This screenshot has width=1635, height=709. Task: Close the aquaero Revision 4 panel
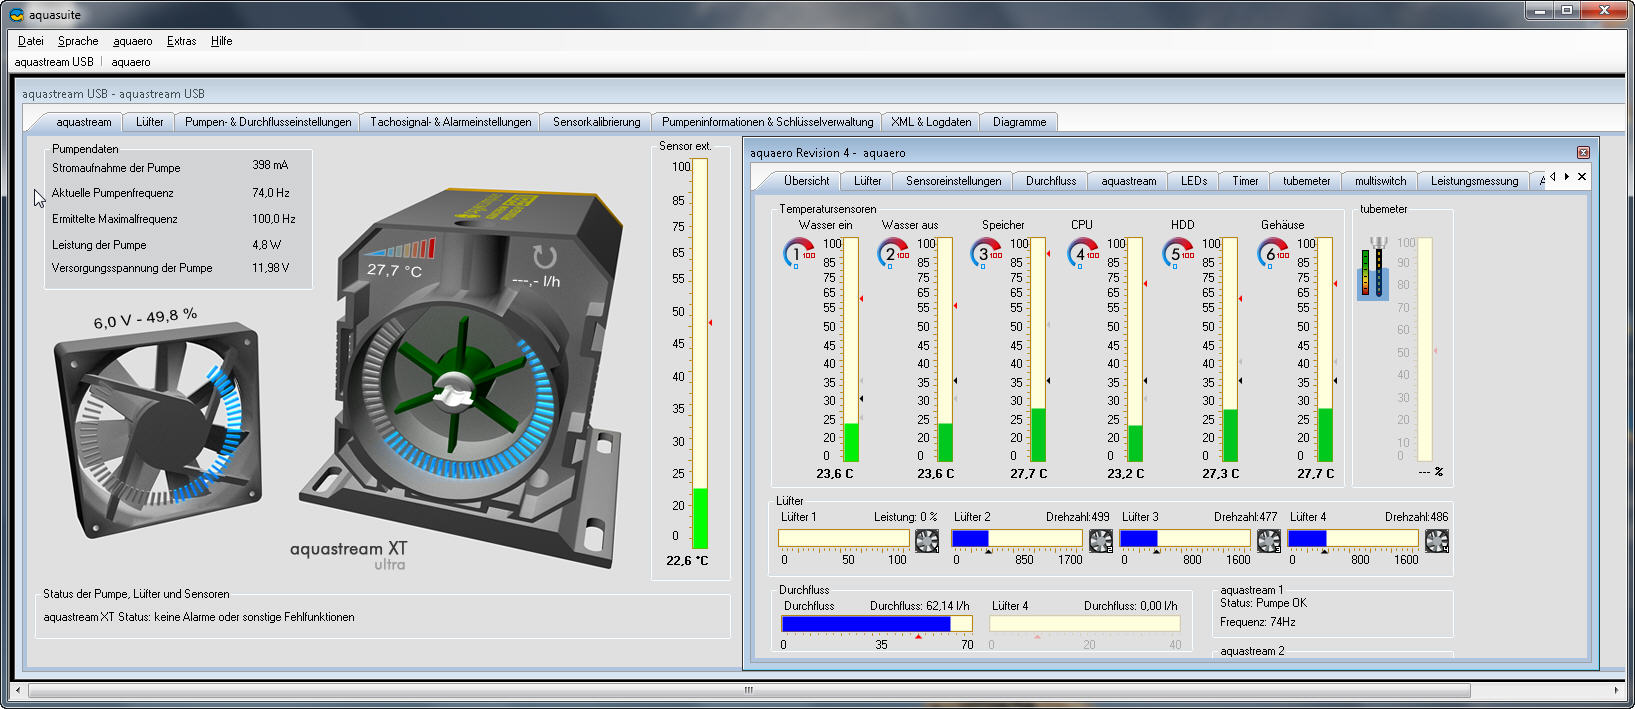point(1583,153)
